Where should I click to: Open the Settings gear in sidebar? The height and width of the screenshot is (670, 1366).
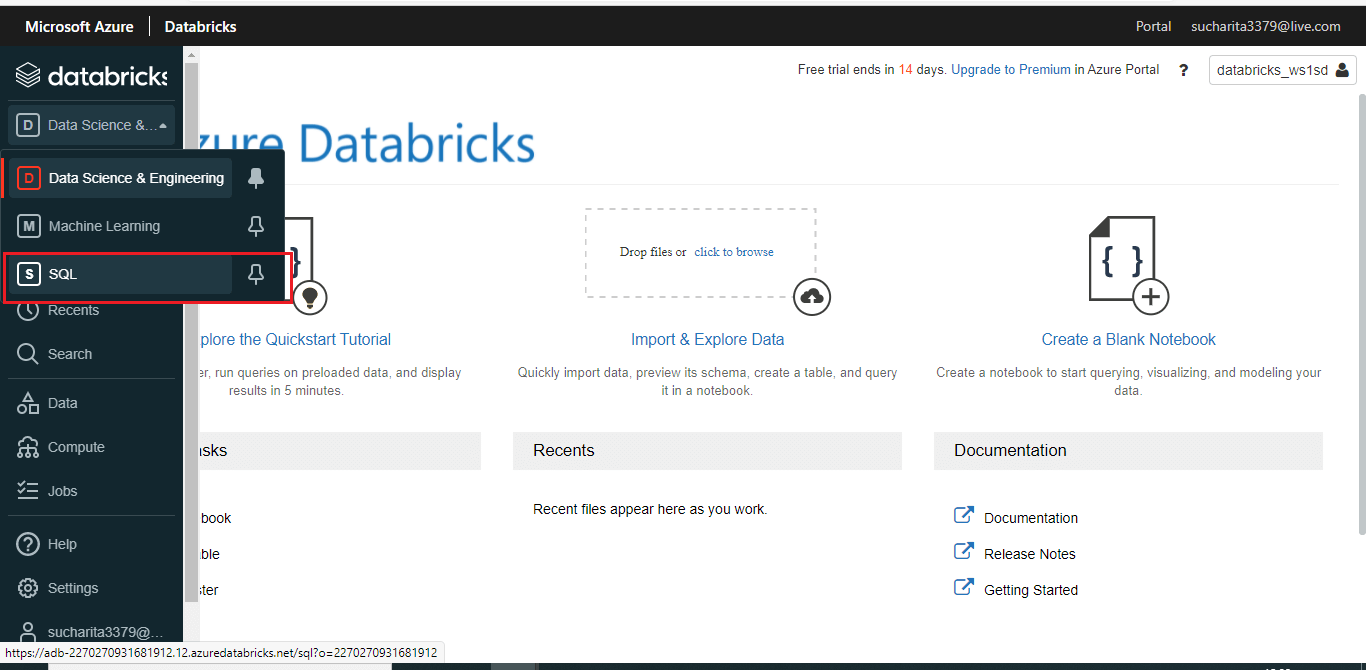(28, 588)
